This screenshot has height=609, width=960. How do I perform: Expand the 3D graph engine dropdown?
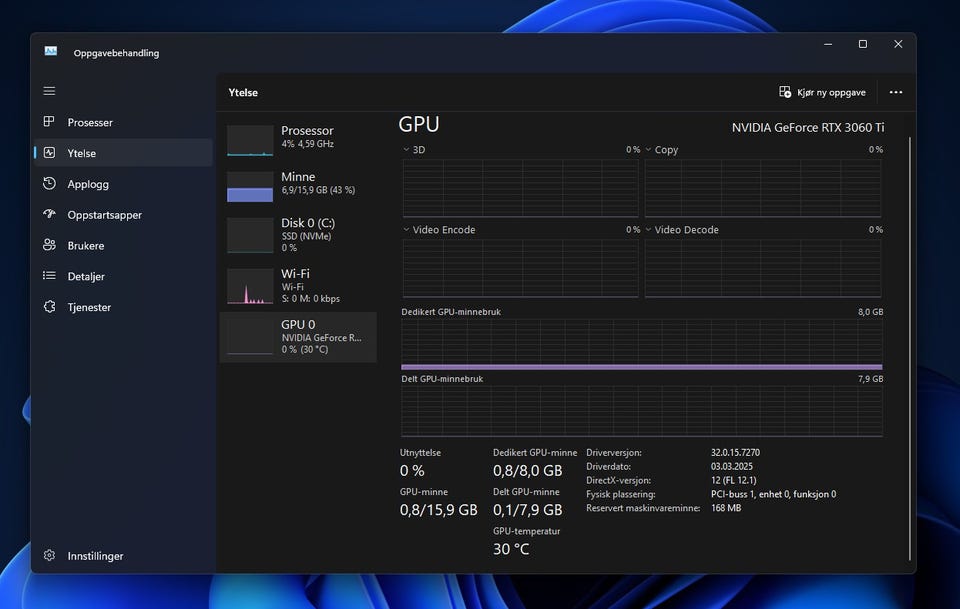click(406, 150)
